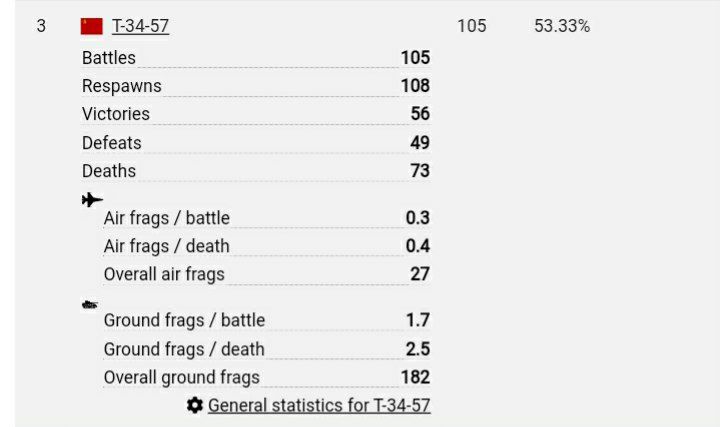The width and height of the screenshot is (720, 427).
Task: Click the Ground frags / death label
Action: coord(184,349)
